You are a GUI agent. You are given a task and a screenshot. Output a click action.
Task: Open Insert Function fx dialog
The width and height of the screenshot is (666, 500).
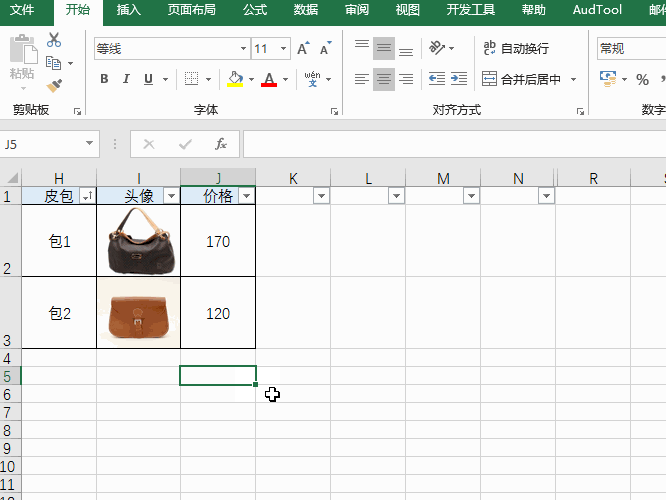[221, 144]
